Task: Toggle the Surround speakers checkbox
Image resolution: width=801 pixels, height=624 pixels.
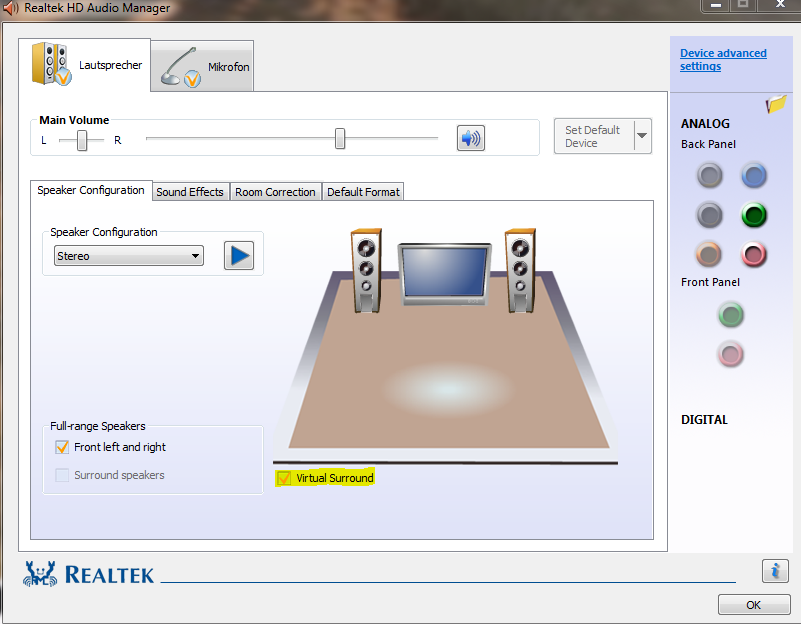Action: [x=62, y=475]
